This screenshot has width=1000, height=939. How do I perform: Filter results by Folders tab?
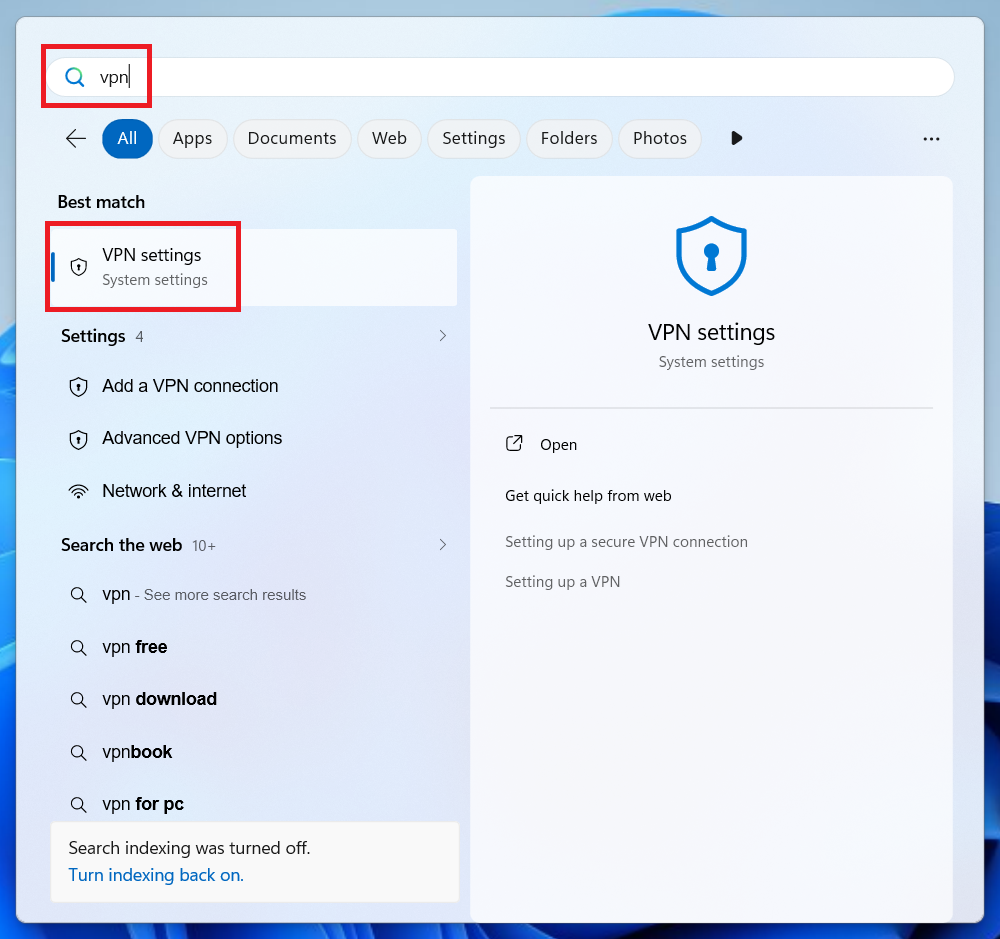click(569, 138)
